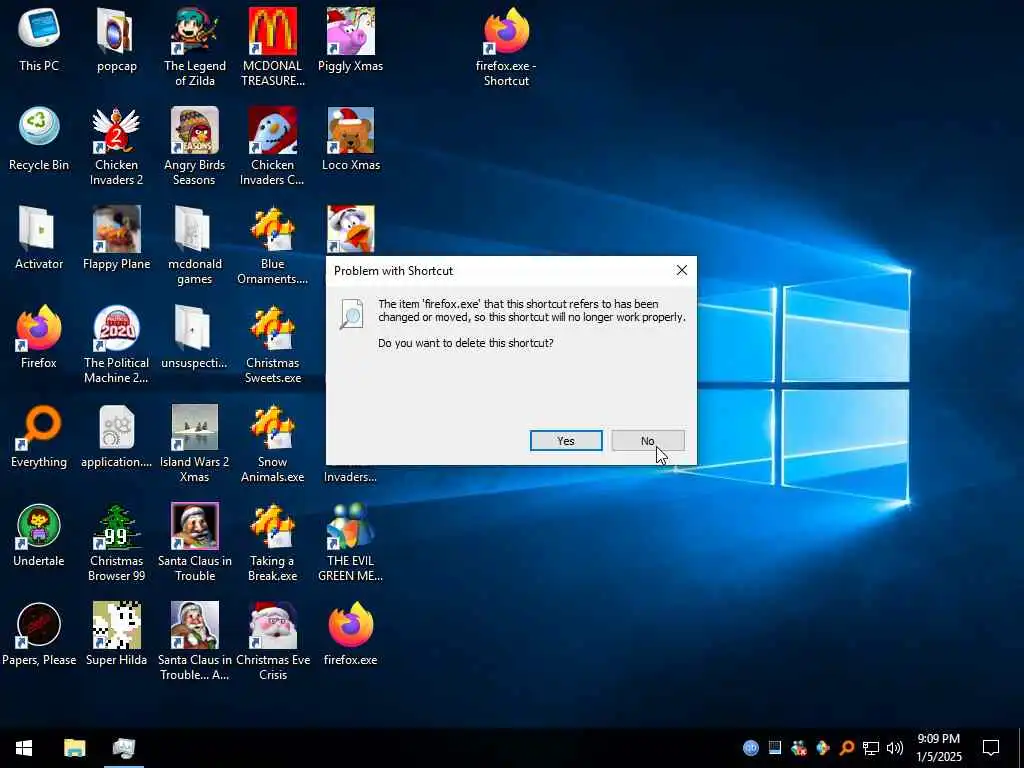Viewport: 1024px width, 768px height.
Task: Select the Taking a Break.exe icon
Action: (272, 543)
